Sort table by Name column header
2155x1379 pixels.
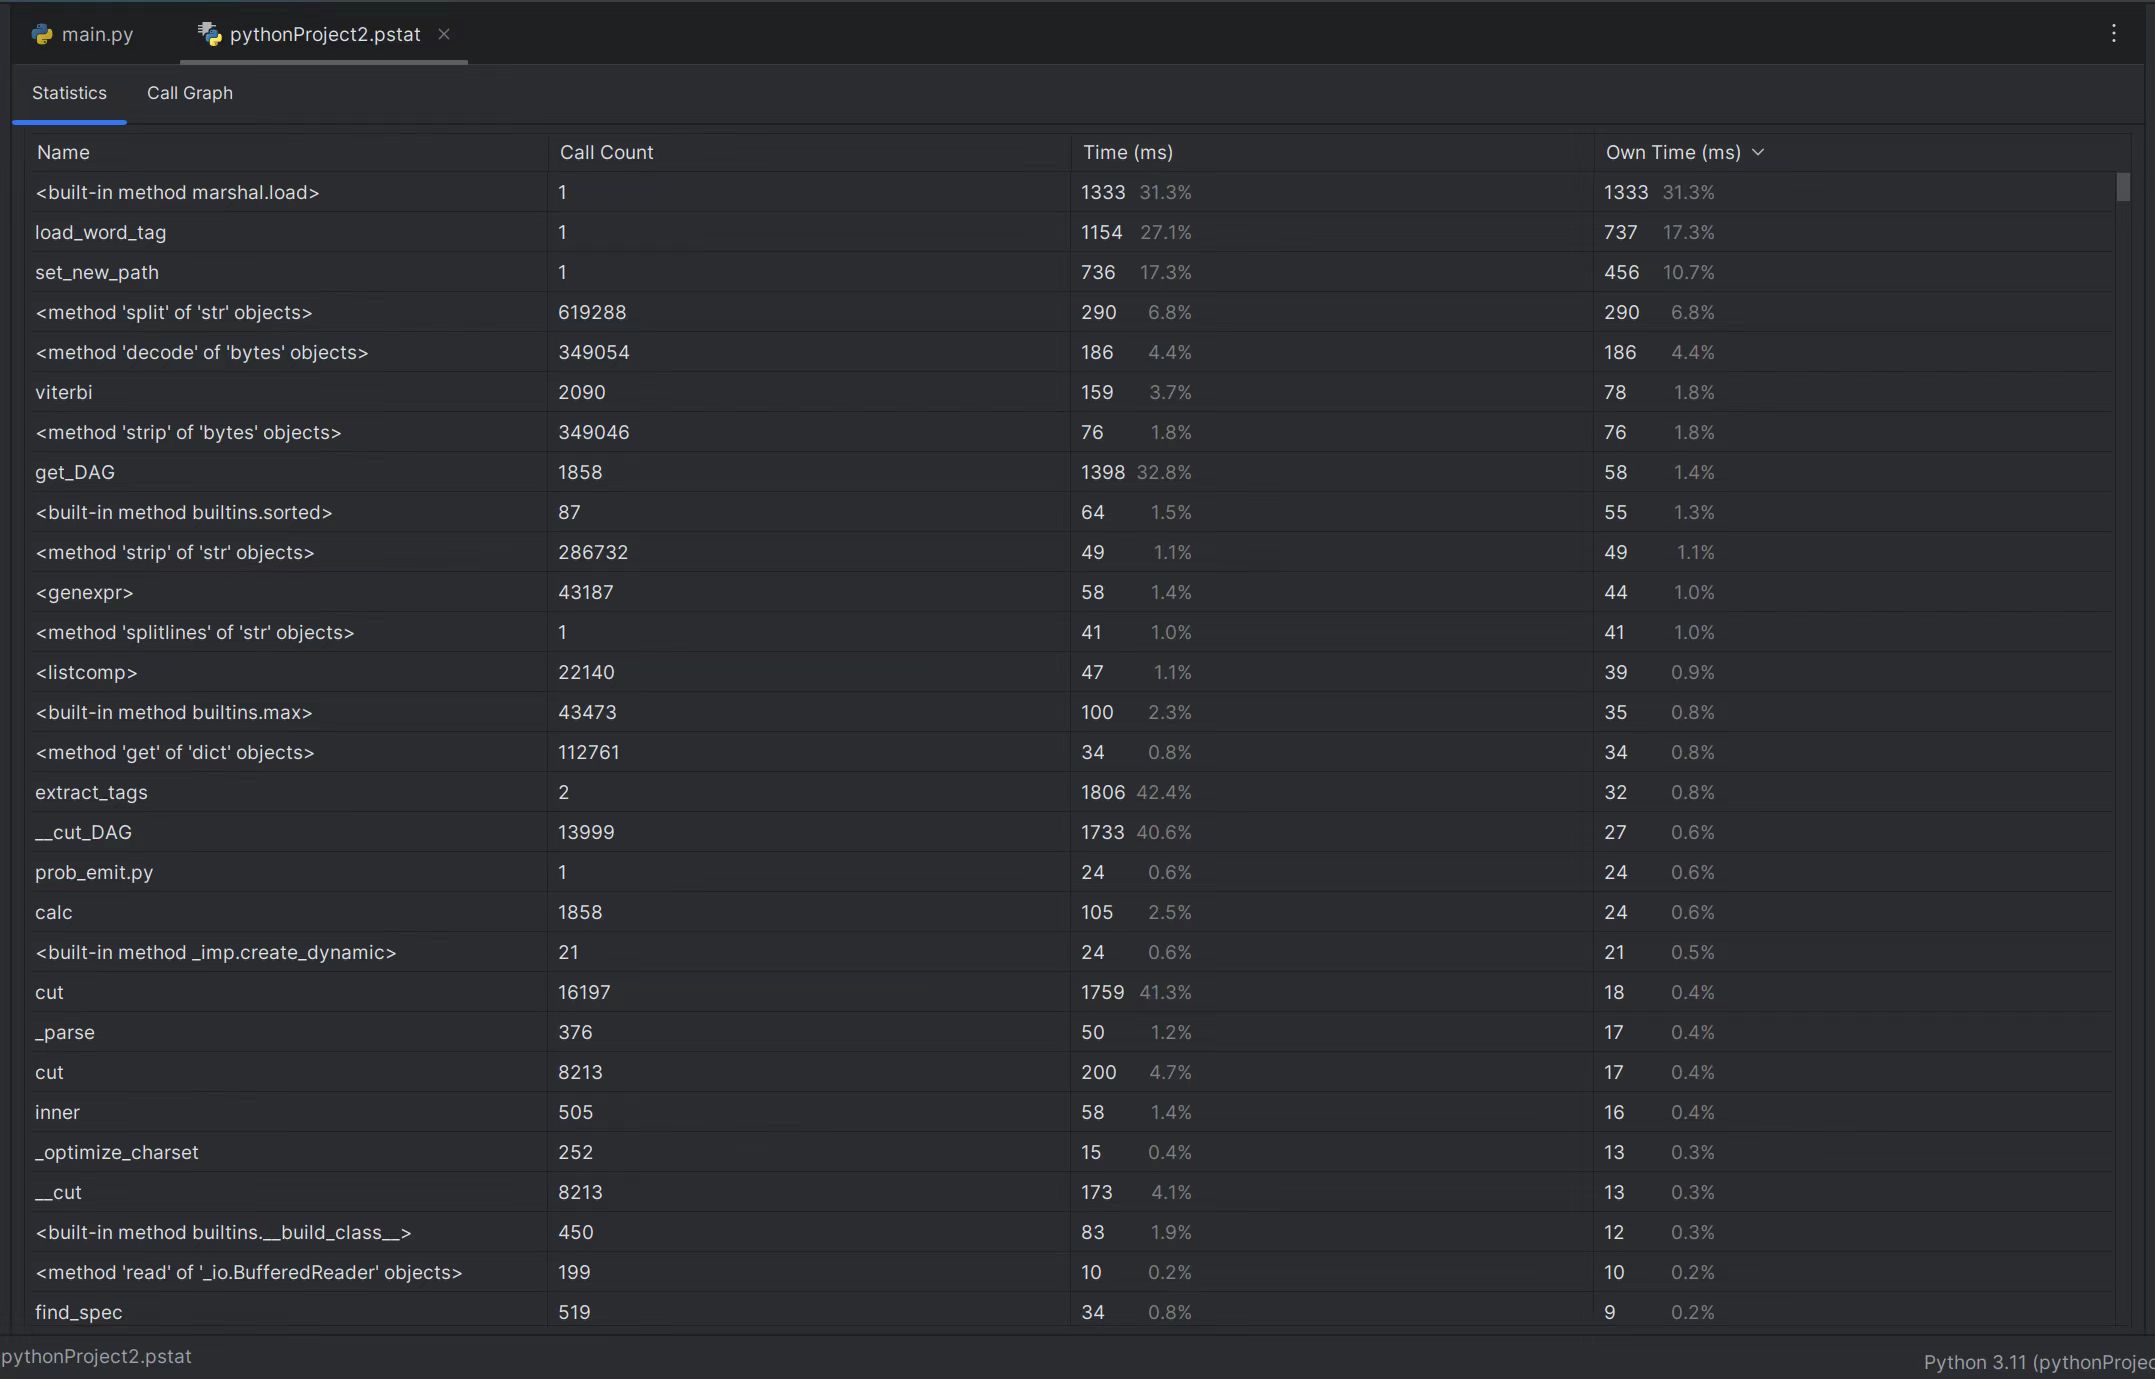(x=63, y=152)
